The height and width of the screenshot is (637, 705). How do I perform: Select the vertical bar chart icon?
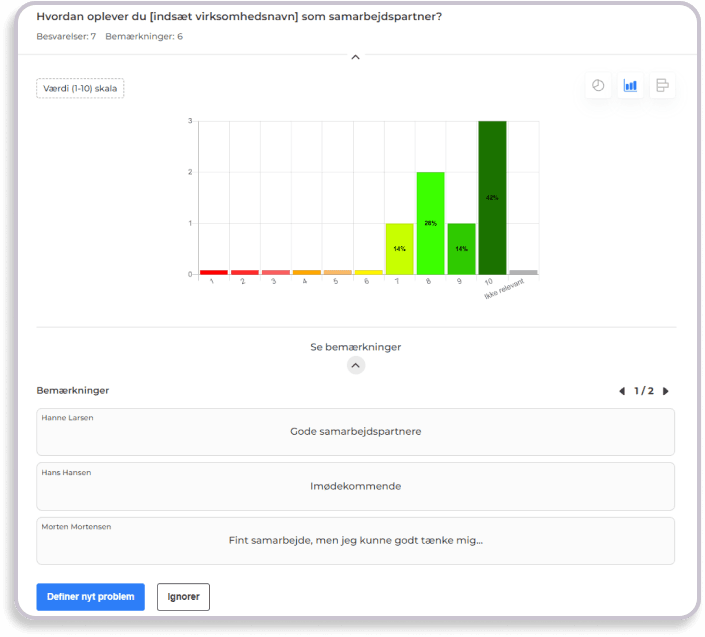tap(630, 86)
